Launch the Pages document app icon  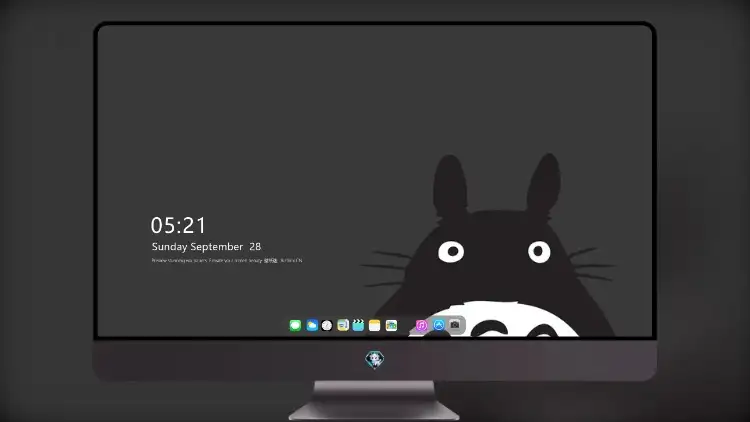(342, 325)
